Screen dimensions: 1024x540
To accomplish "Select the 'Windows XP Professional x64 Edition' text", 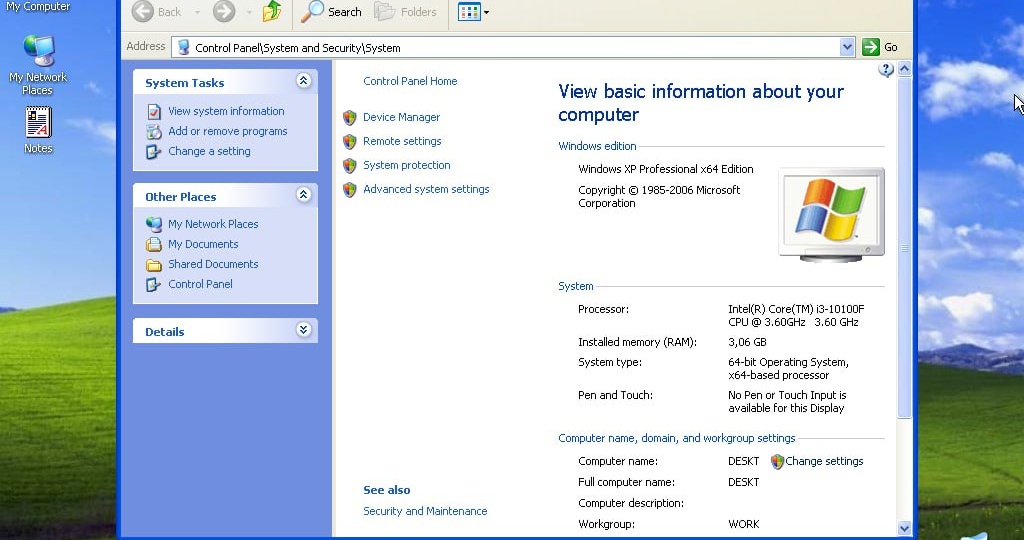I will (665, 169).
